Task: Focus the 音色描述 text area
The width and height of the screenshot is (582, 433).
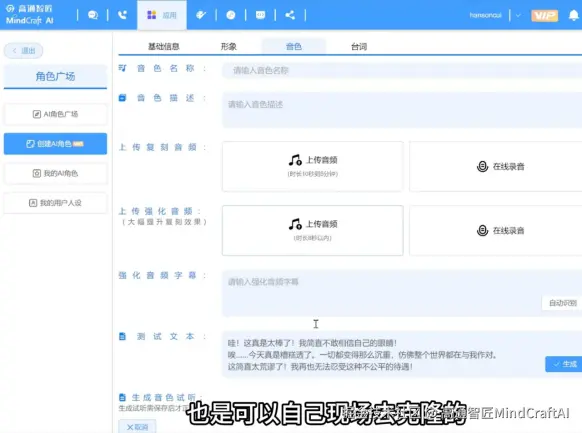Action: pos(402,110)
